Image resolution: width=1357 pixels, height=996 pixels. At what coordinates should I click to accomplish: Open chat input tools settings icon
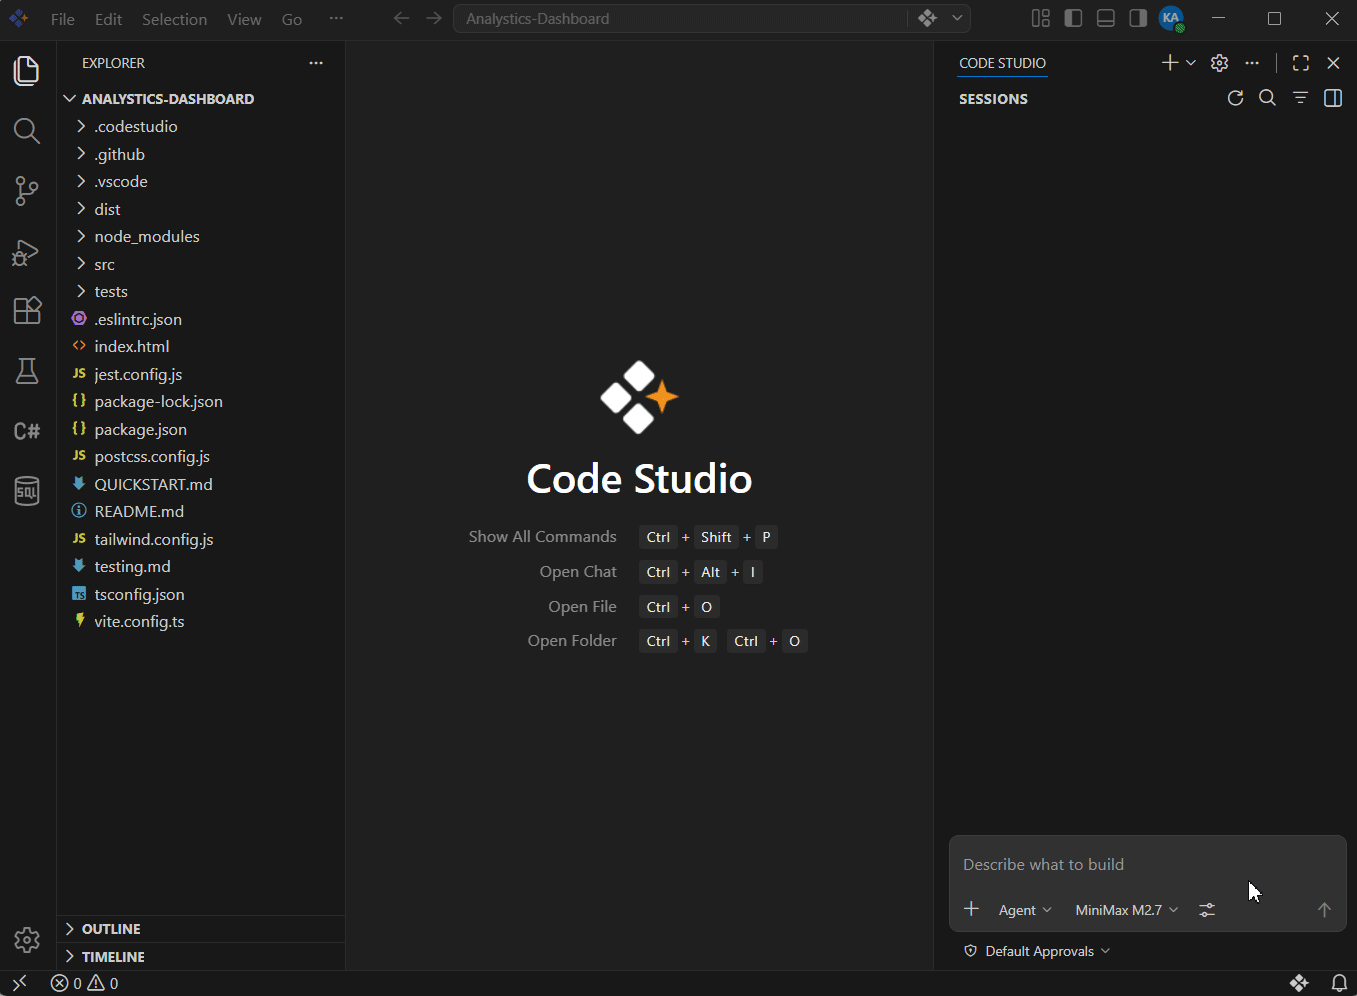pyautogui.click(x=1207, y=910)
